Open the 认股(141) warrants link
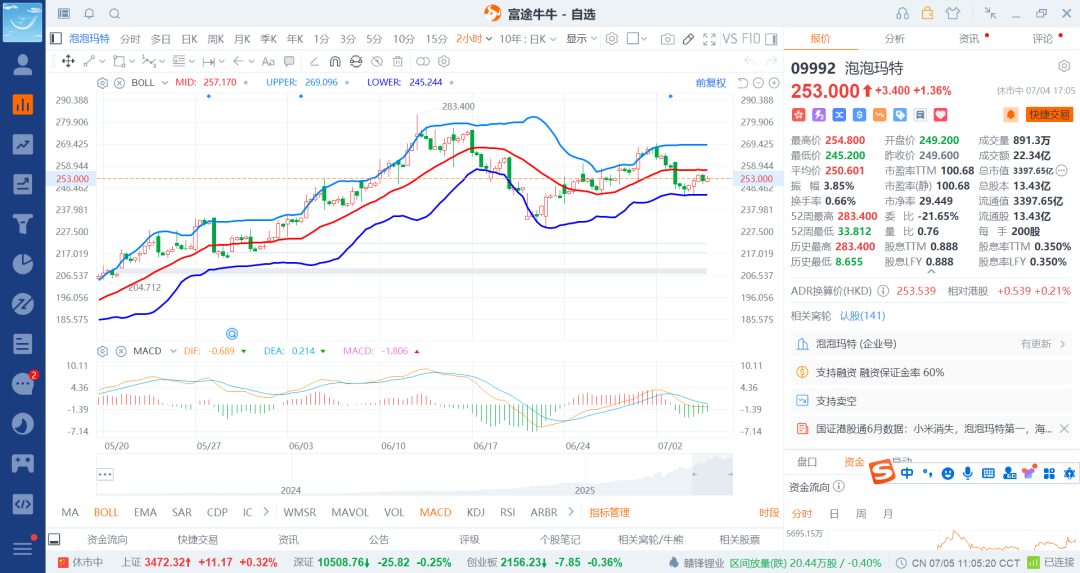The height and width of the screenshot is (573, 1080). tap(862, 315)
